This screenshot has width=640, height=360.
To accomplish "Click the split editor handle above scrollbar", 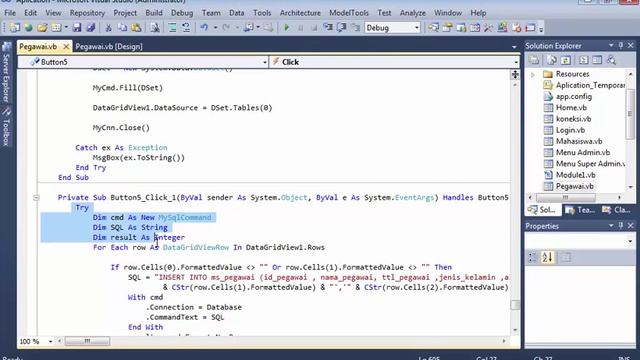I will [515, 74].
